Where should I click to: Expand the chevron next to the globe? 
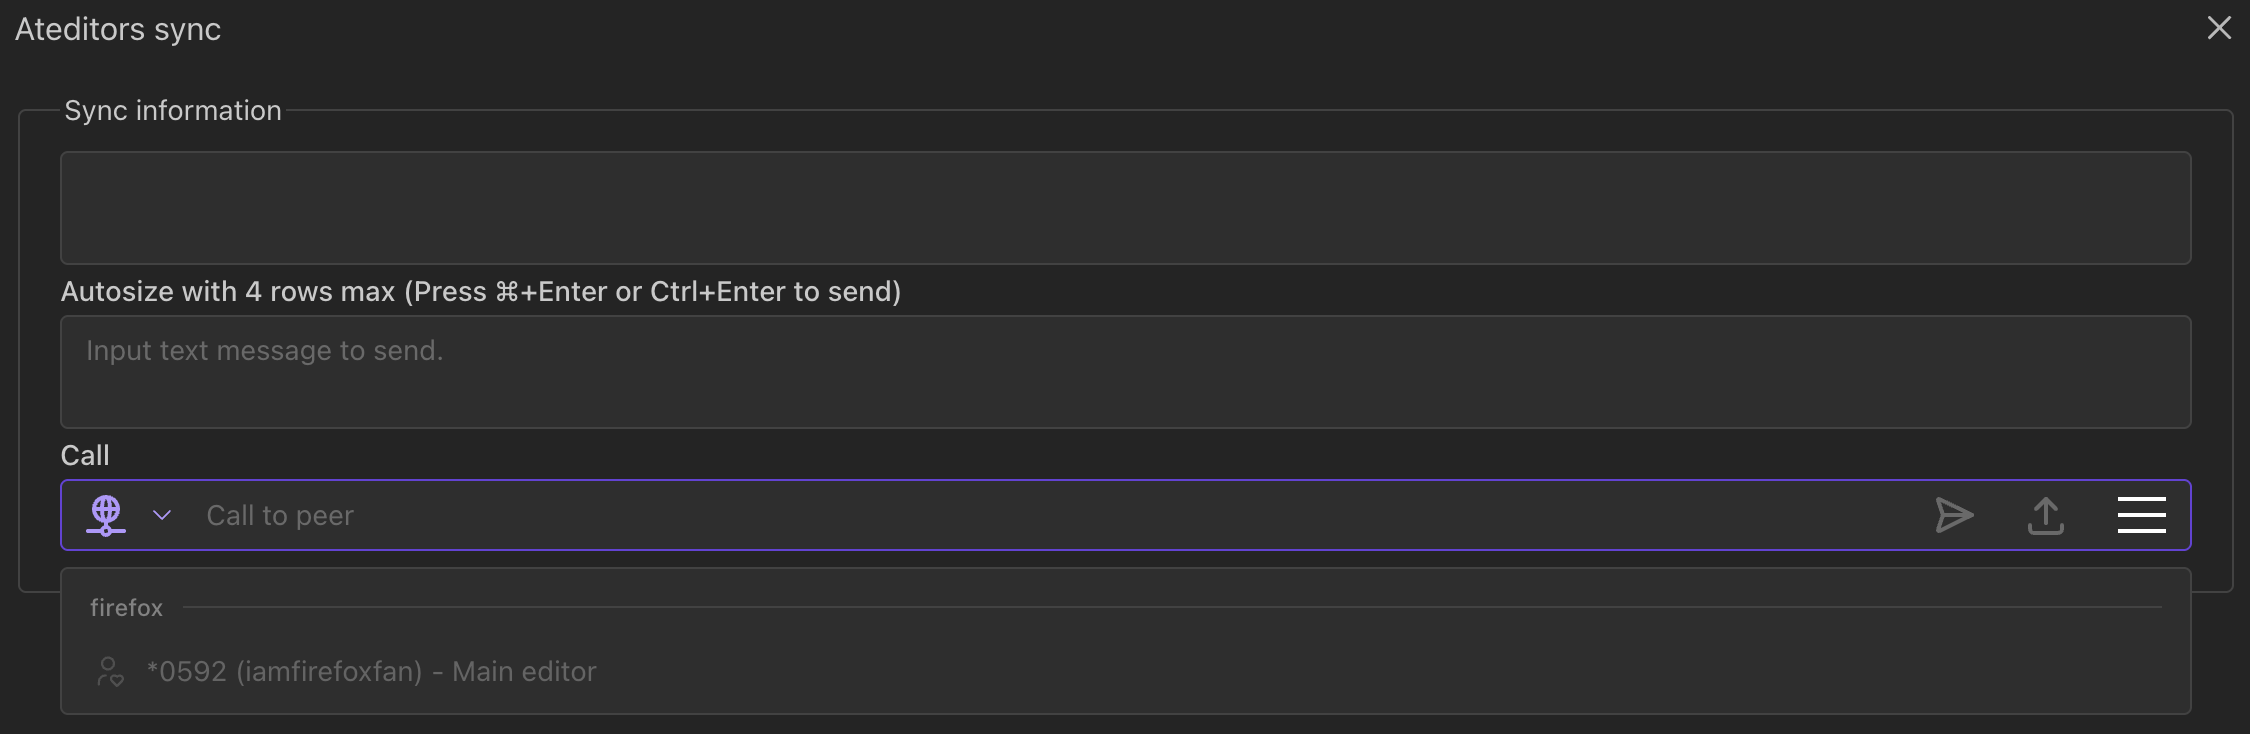point(162,515)
